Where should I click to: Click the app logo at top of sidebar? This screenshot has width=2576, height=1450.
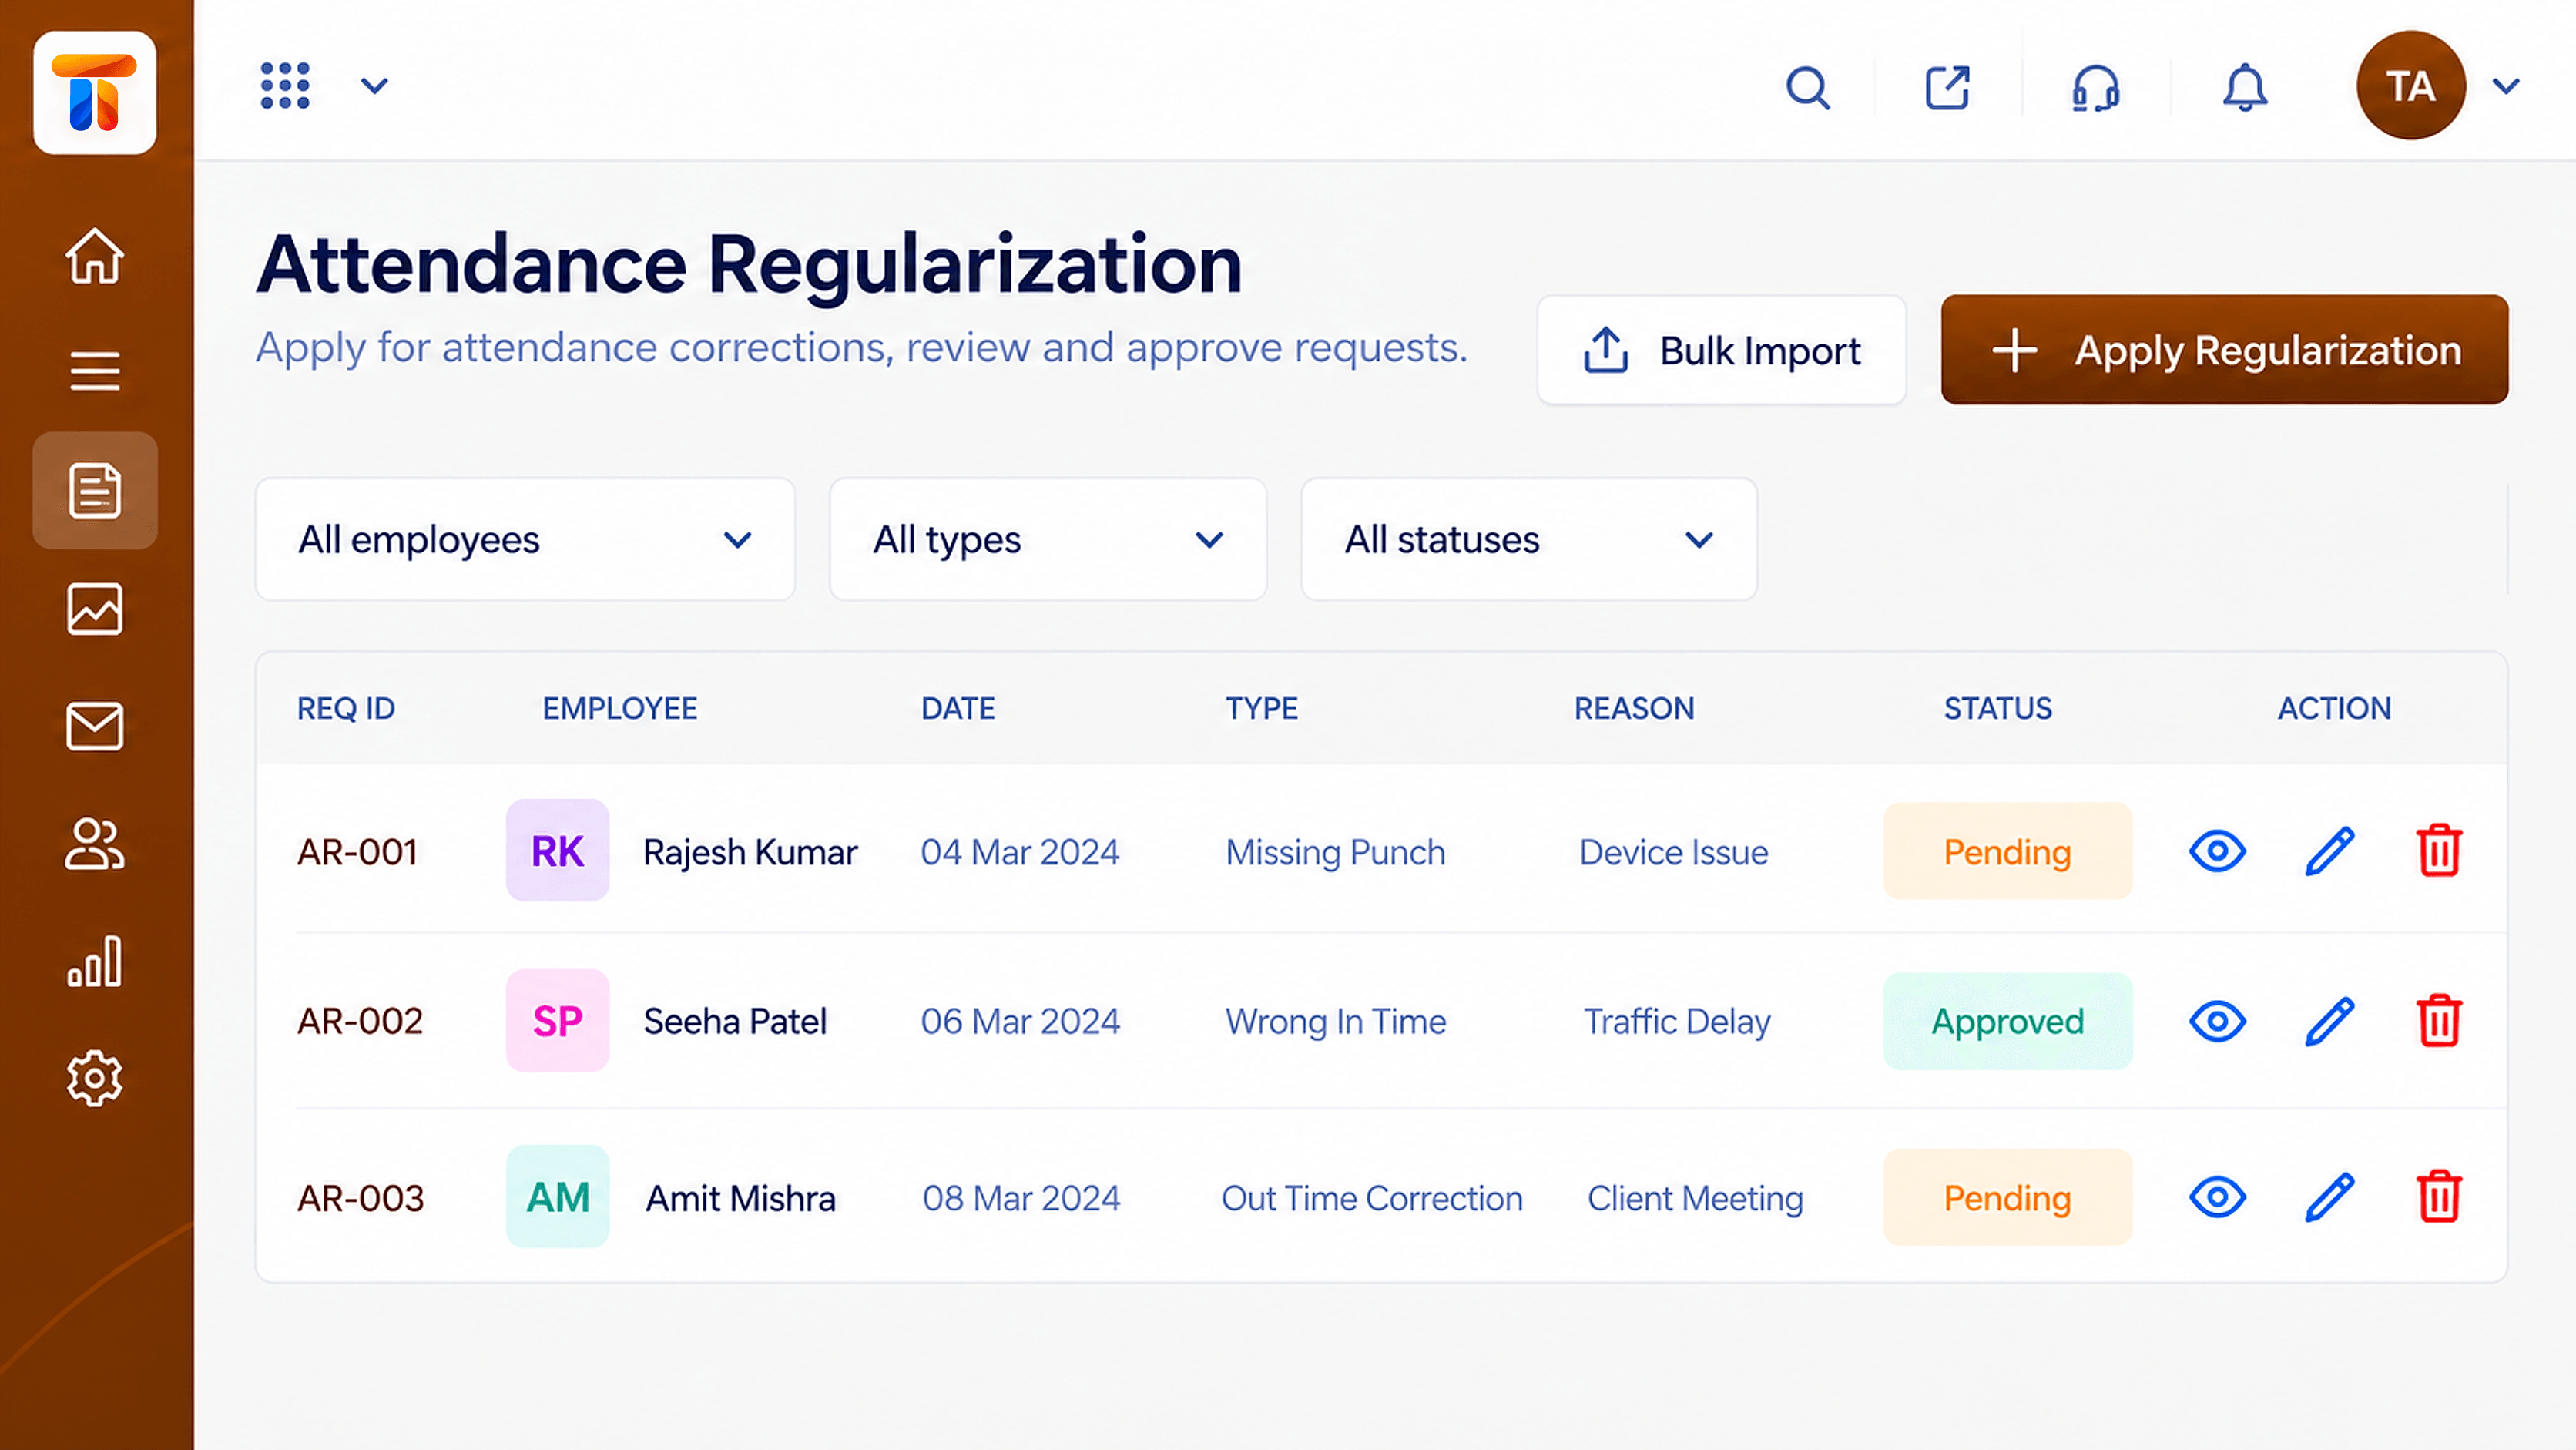[95, 93]
